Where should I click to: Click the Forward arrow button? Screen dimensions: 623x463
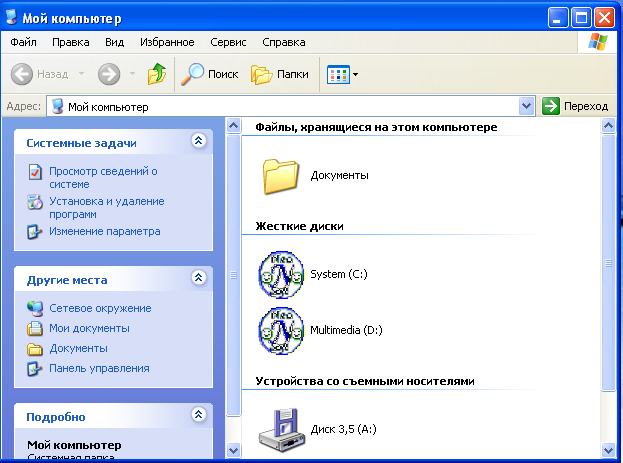coord(109,74)
